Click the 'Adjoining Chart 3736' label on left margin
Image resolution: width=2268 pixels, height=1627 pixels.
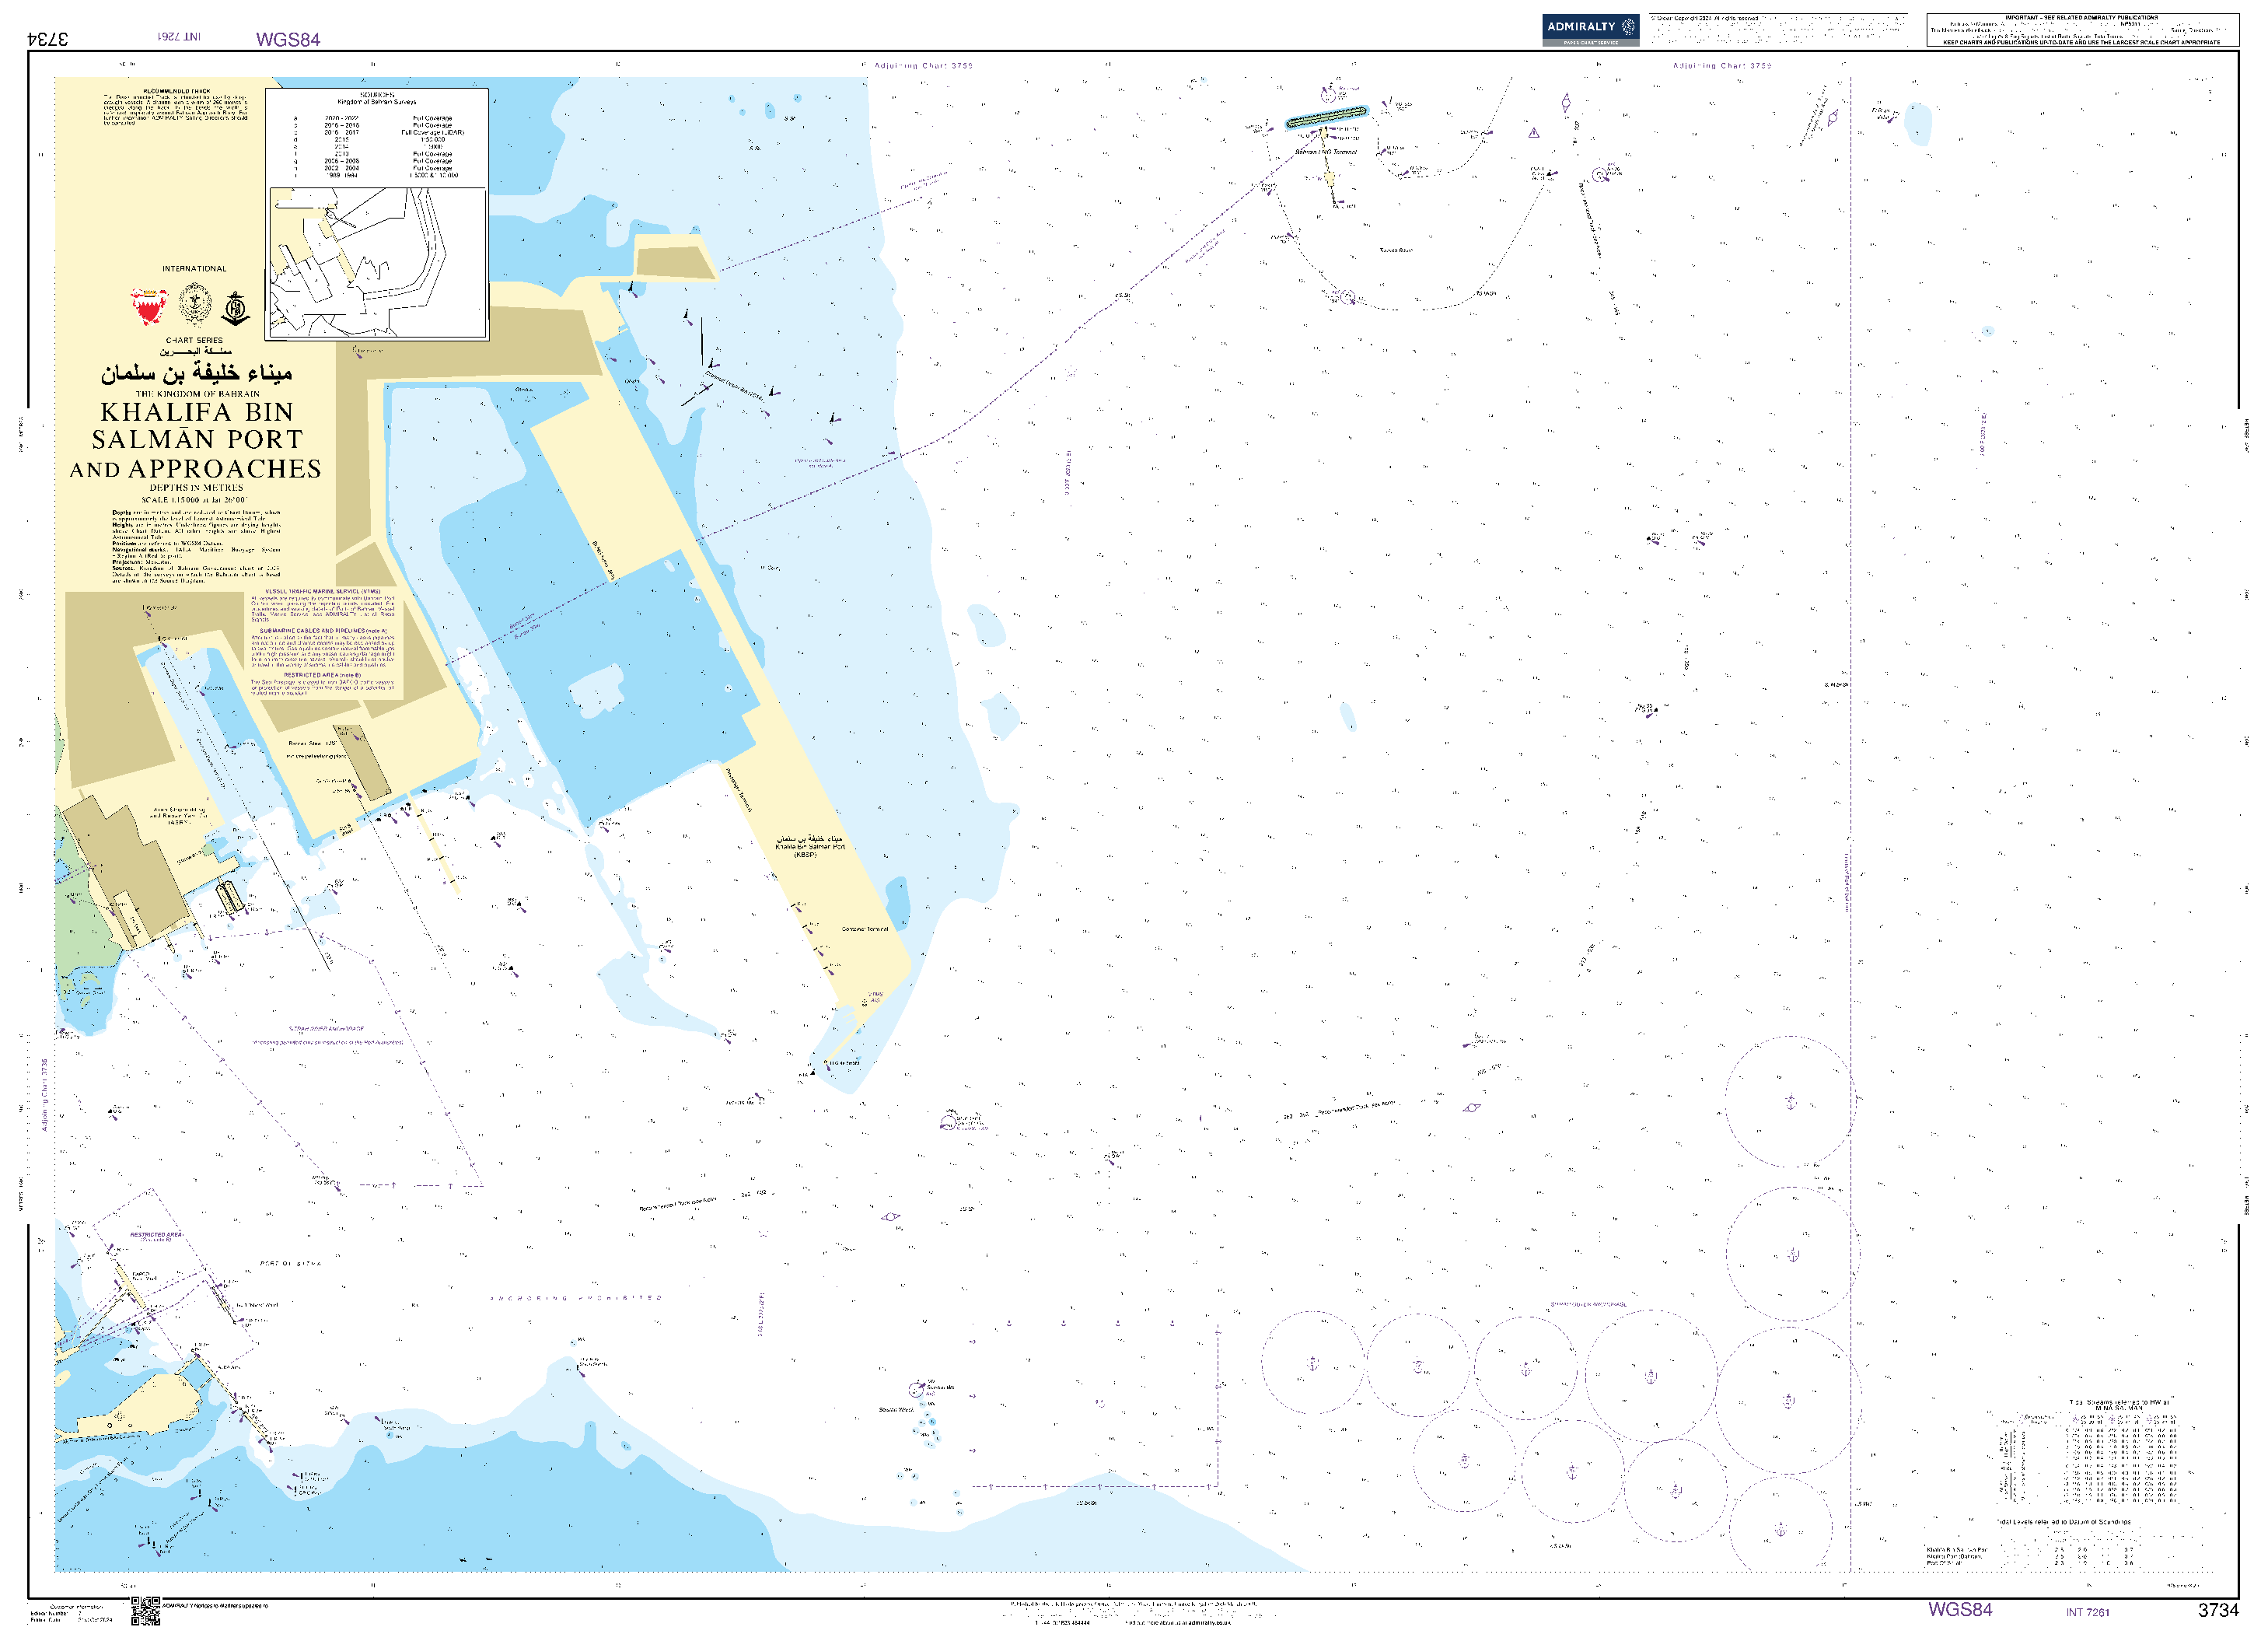click(44, 1095)
